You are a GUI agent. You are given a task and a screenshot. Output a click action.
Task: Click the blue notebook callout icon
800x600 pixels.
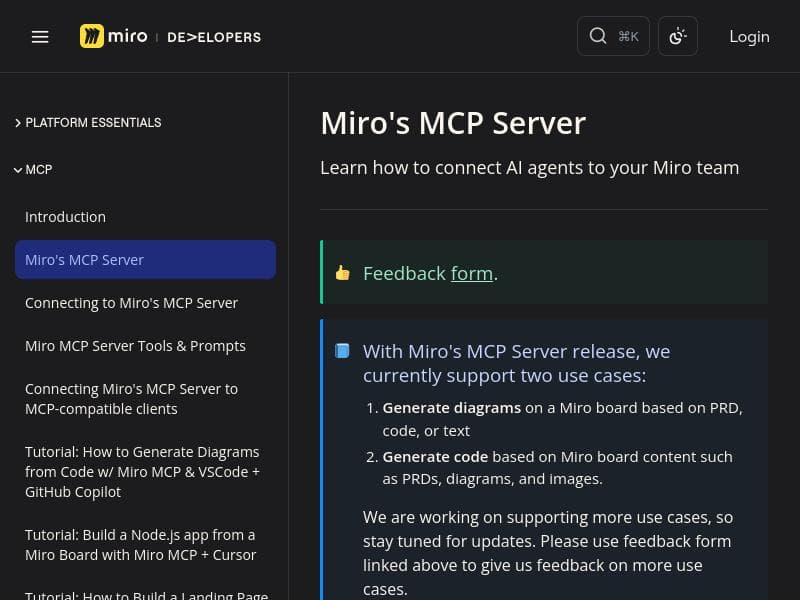click(x=342, y=351)
